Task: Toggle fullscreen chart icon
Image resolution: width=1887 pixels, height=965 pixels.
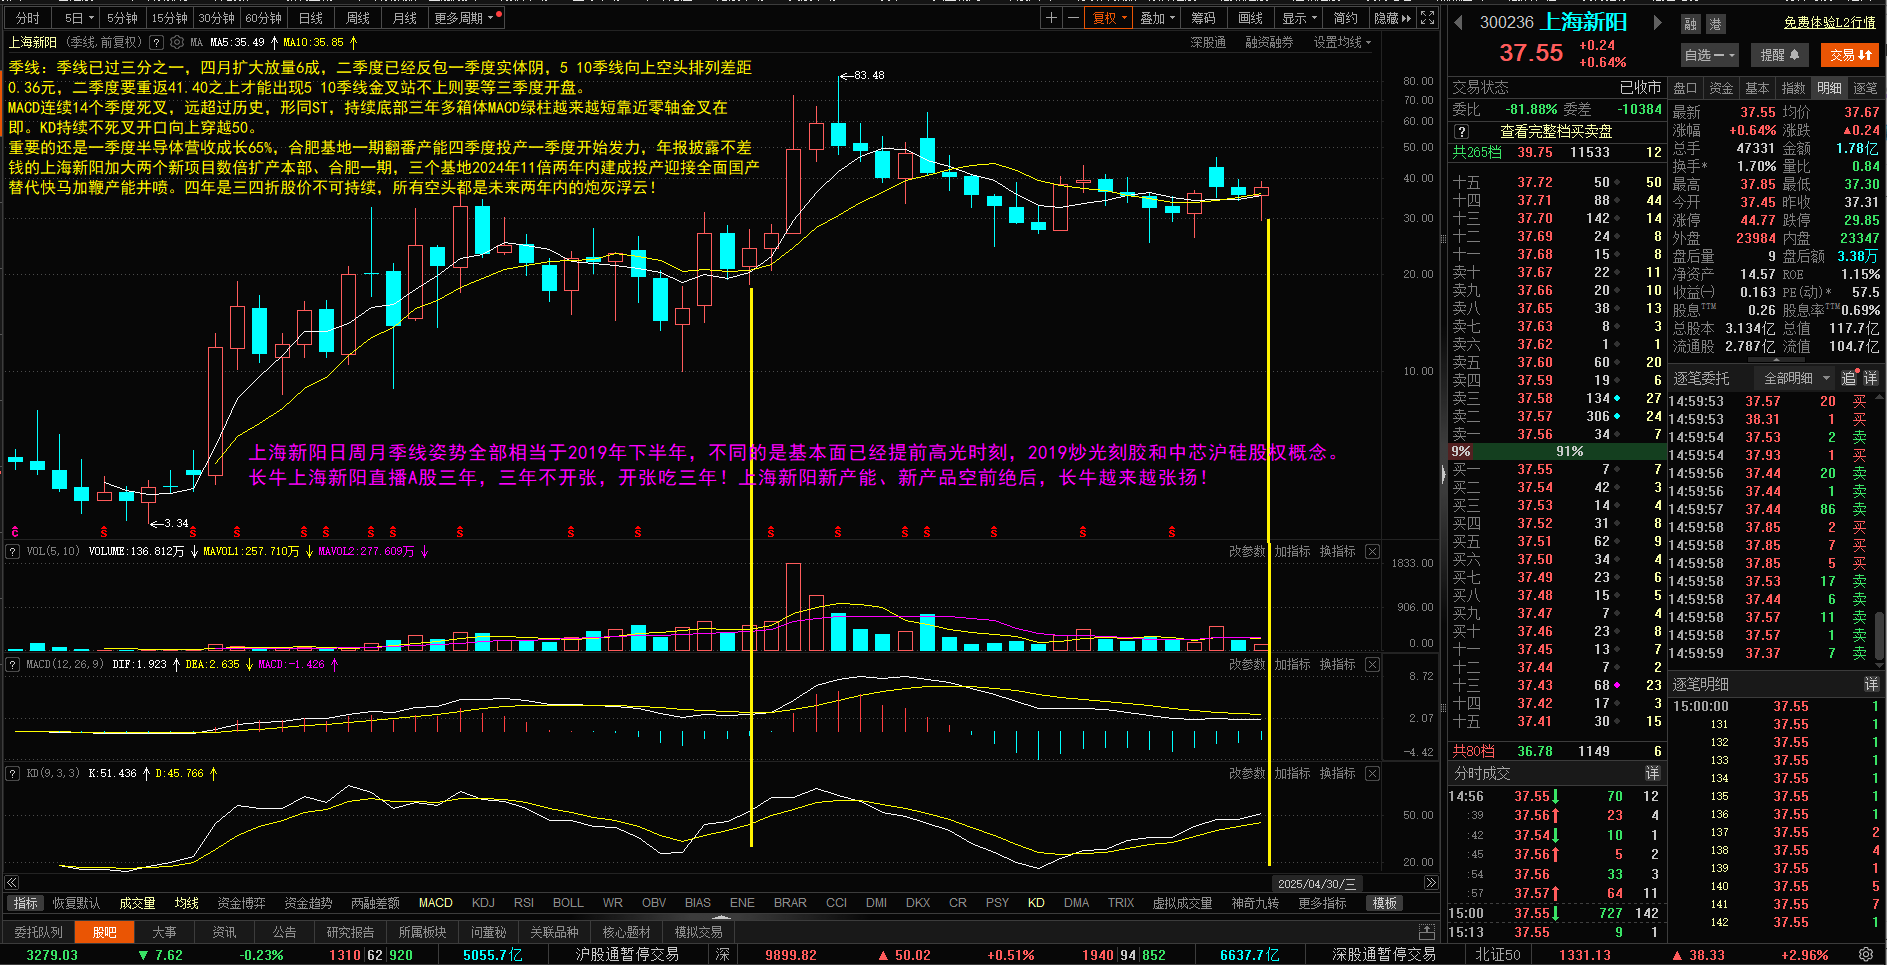Action: click(1428, 18)
